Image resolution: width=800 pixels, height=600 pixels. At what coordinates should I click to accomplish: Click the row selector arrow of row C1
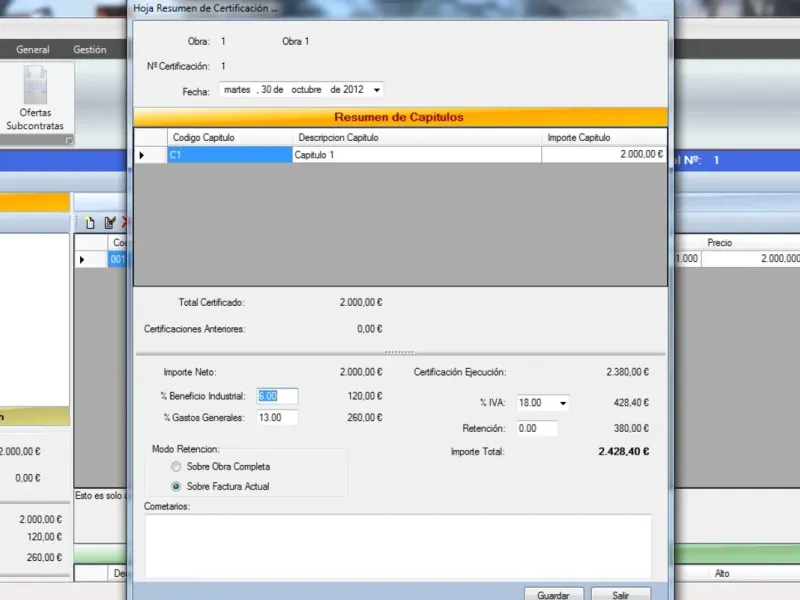tap(151, 155)
